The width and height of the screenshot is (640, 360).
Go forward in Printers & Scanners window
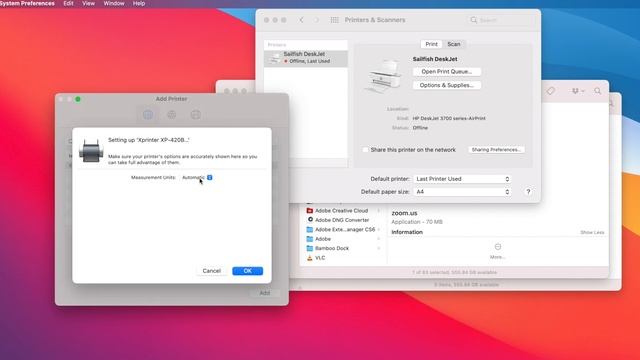point(316,20)
